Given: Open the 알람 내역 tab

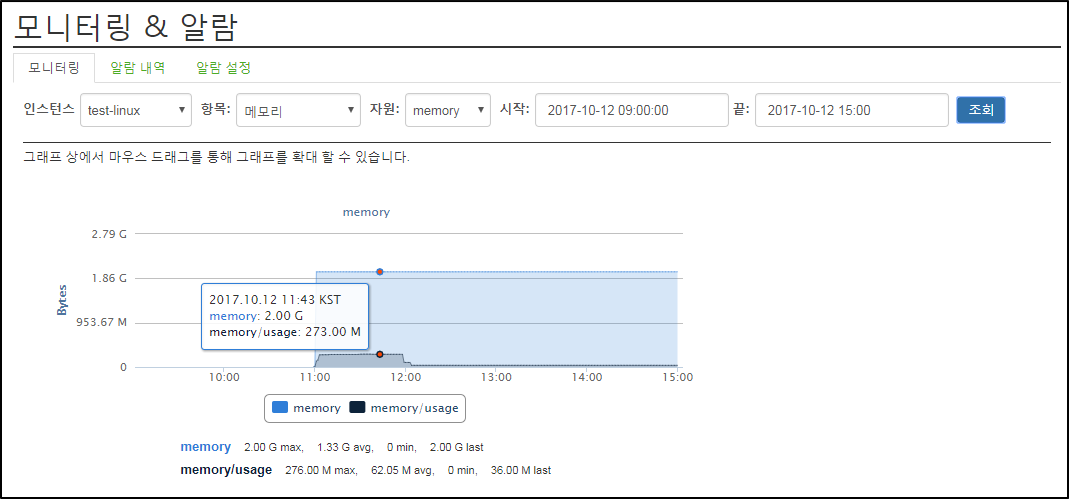Looking at the screenshot, I should tap(137, 68).
